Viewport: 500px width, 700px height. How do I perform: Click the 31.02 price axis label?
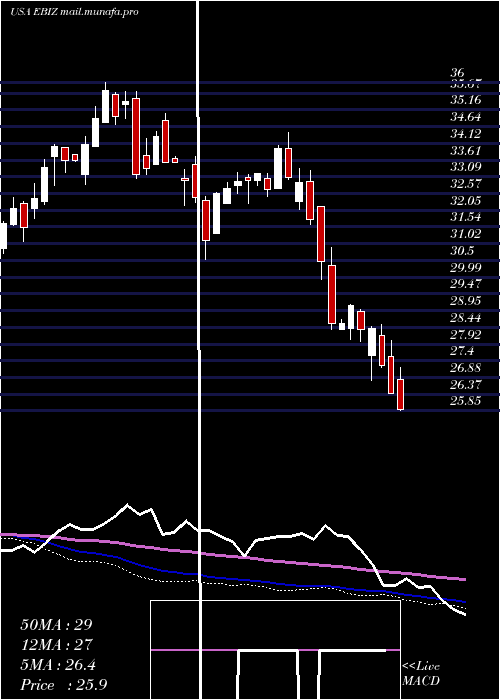tap(466, 234)
